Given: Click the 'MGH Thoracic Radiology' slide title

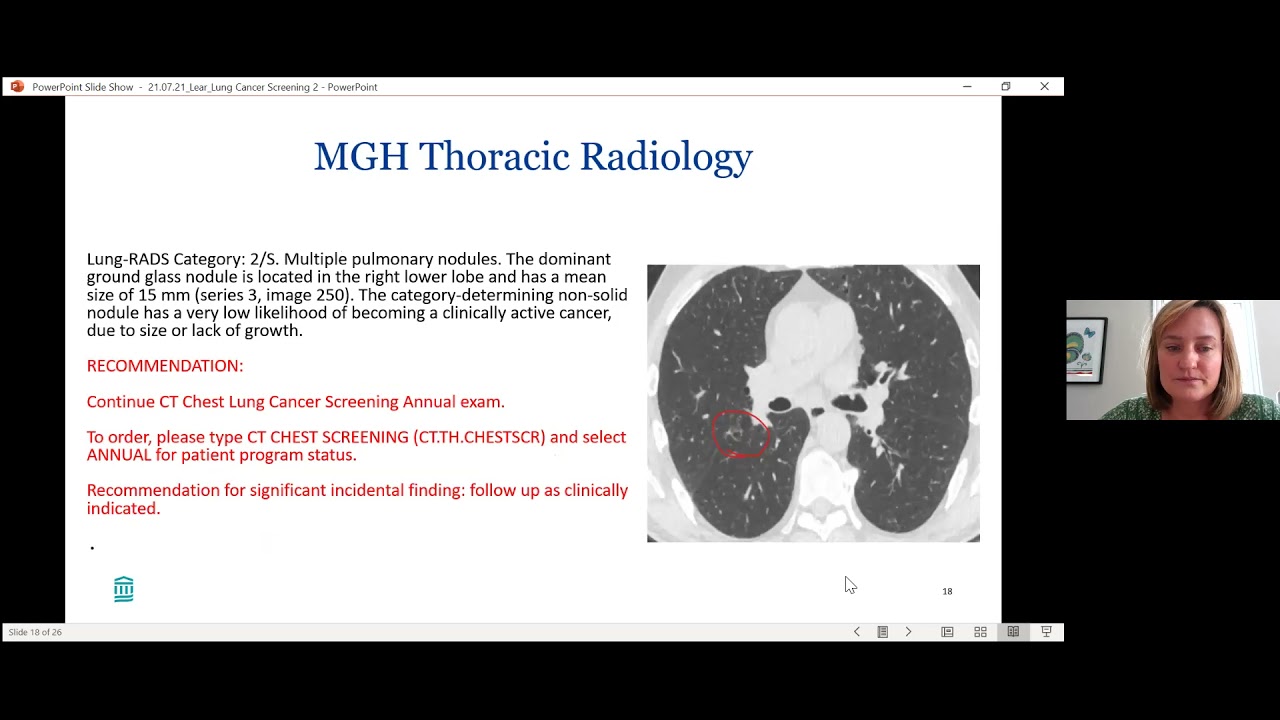Looking at the screenshot, I should click(533, 157).
